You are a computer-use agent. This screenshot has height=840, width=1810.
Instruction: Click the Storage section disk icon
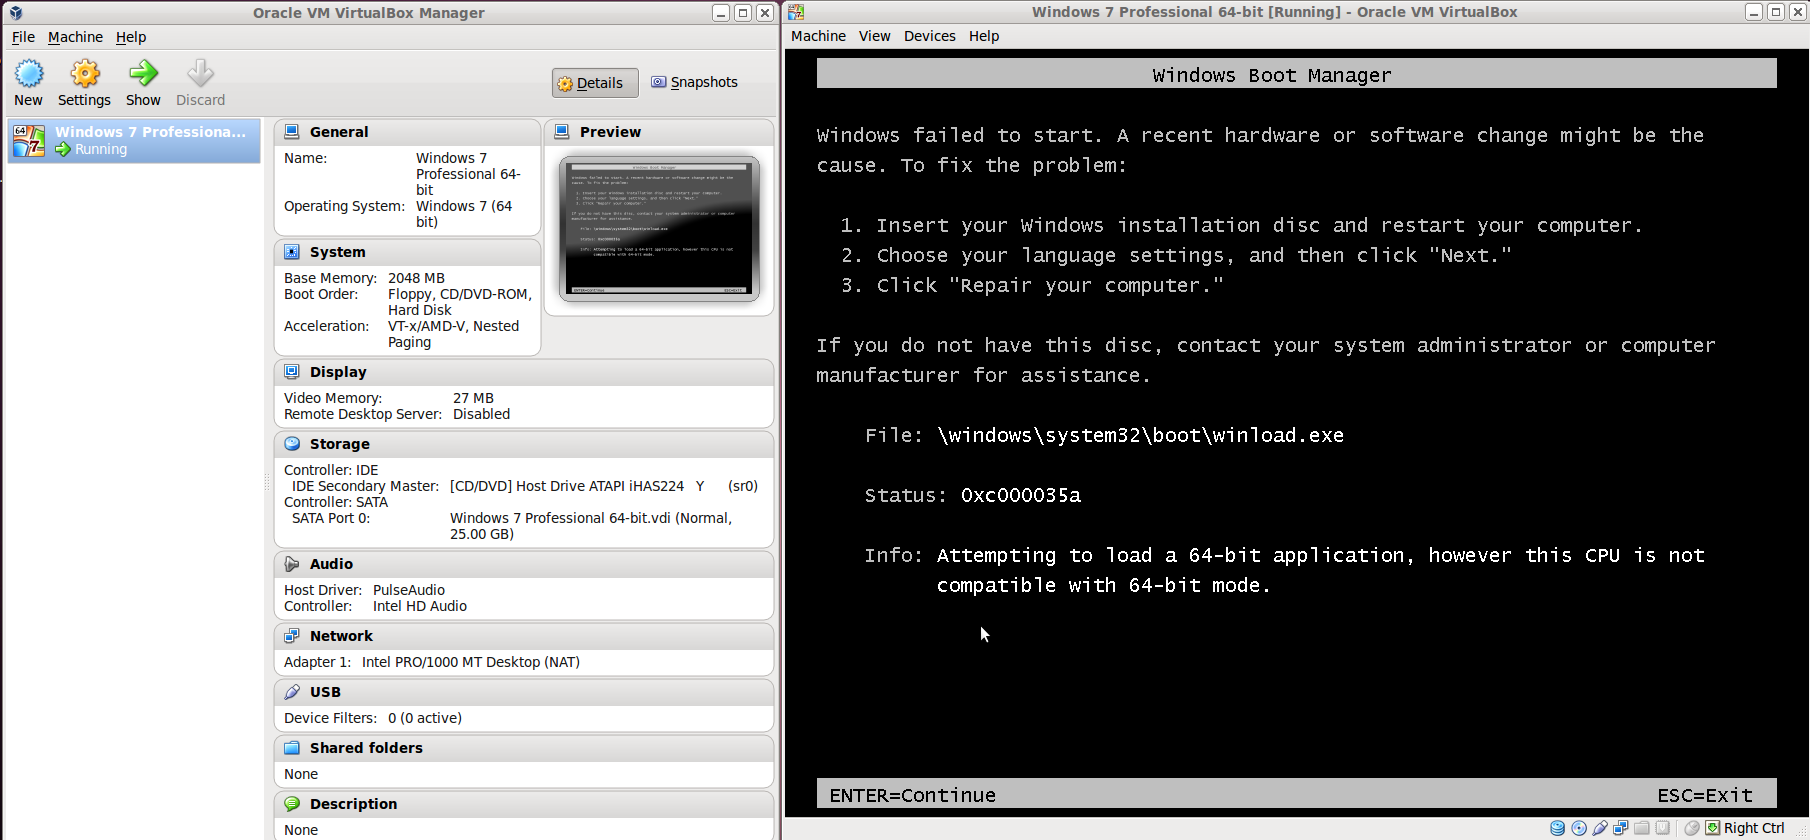coord(292,443)
